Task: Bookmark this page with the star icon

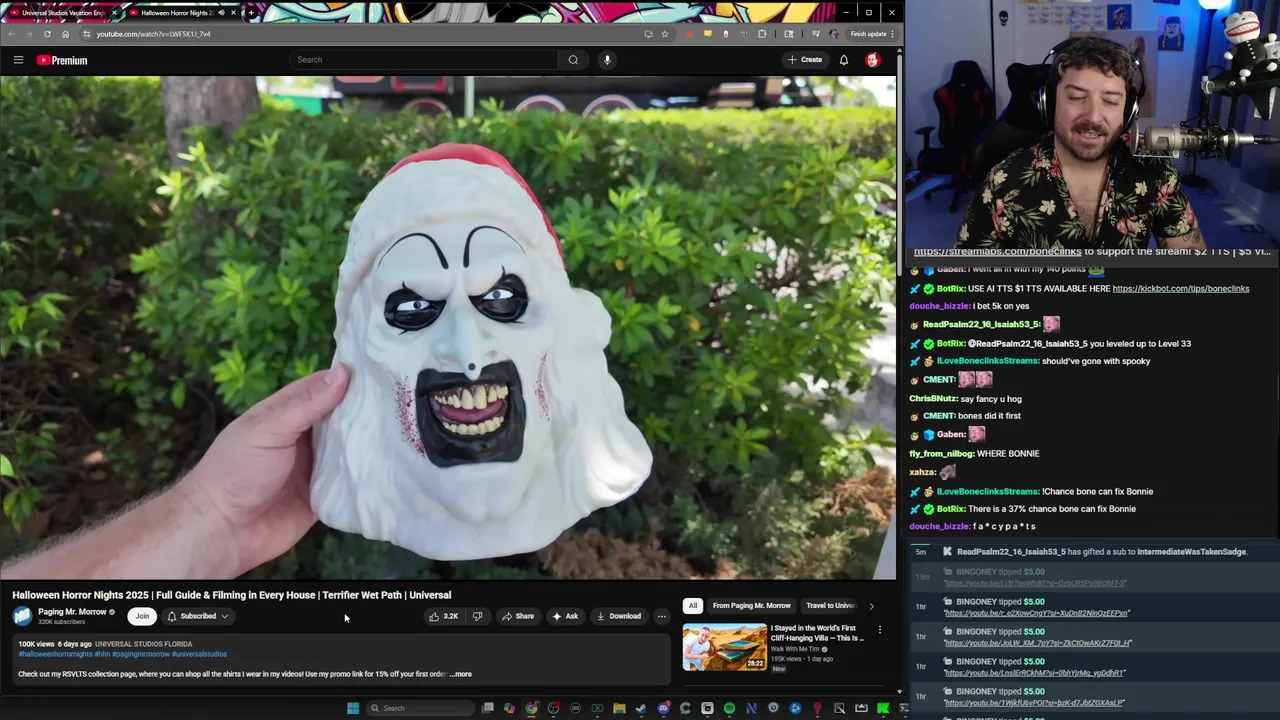Action: tap(664, 34)
